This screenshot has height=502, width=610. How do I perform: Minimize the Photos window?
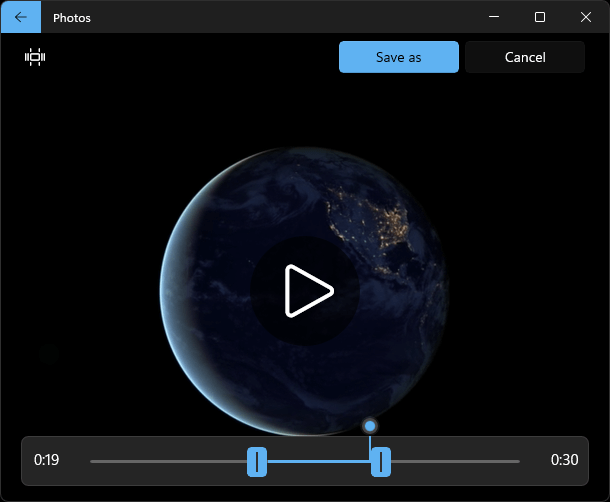click(494, 17)
